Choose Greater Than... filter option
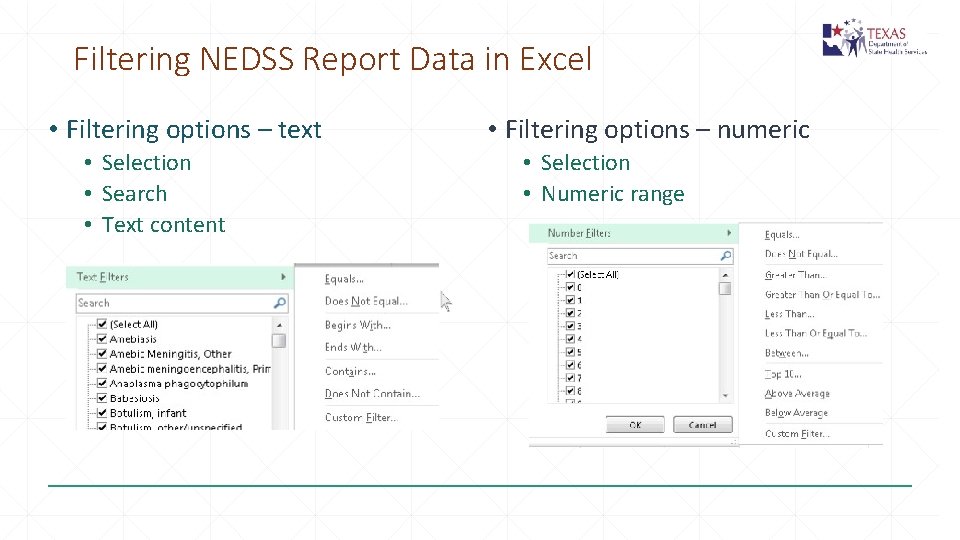Image resolution: width=960 pixels, height=540 pixels. 795,275
